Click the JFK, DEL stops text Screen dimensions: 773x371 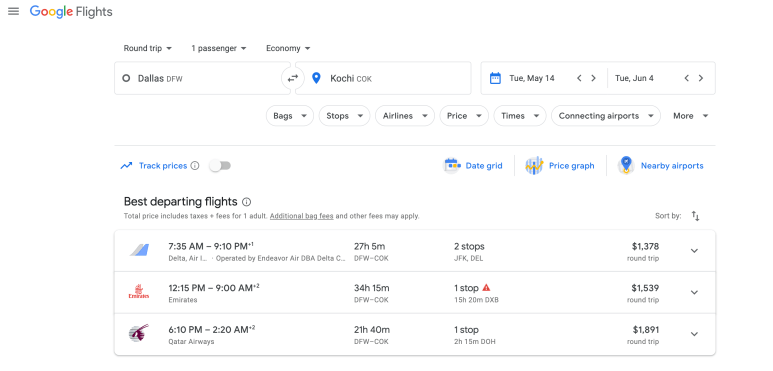click(x=468, y=258)
